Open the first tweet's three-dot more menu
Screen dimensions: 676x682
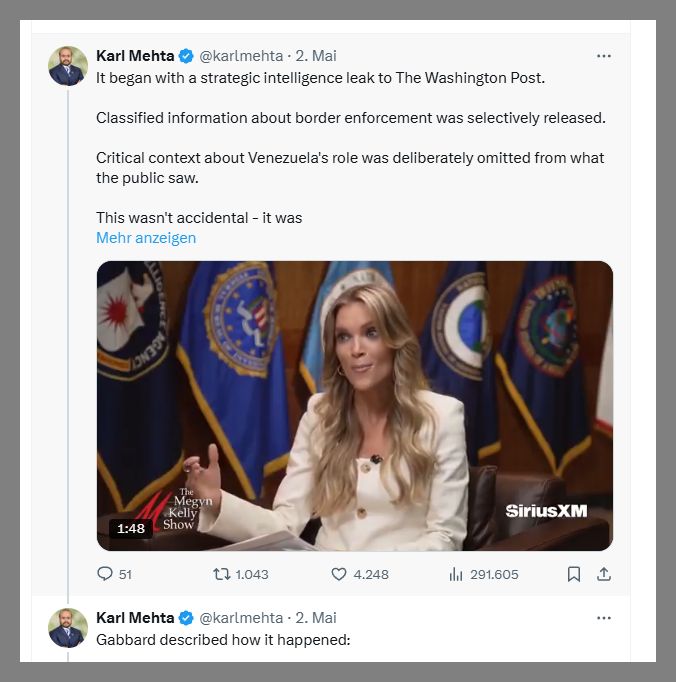[x=603, y=56]
